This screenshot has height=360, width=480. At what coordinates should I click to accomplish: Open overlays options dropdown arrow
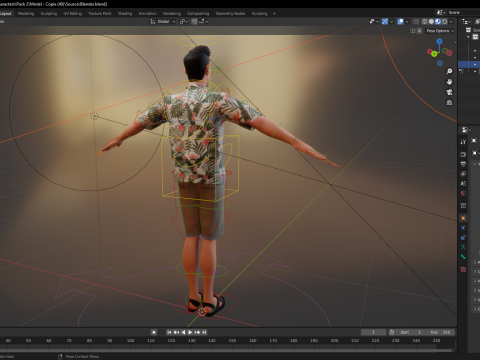pos(407,21)
